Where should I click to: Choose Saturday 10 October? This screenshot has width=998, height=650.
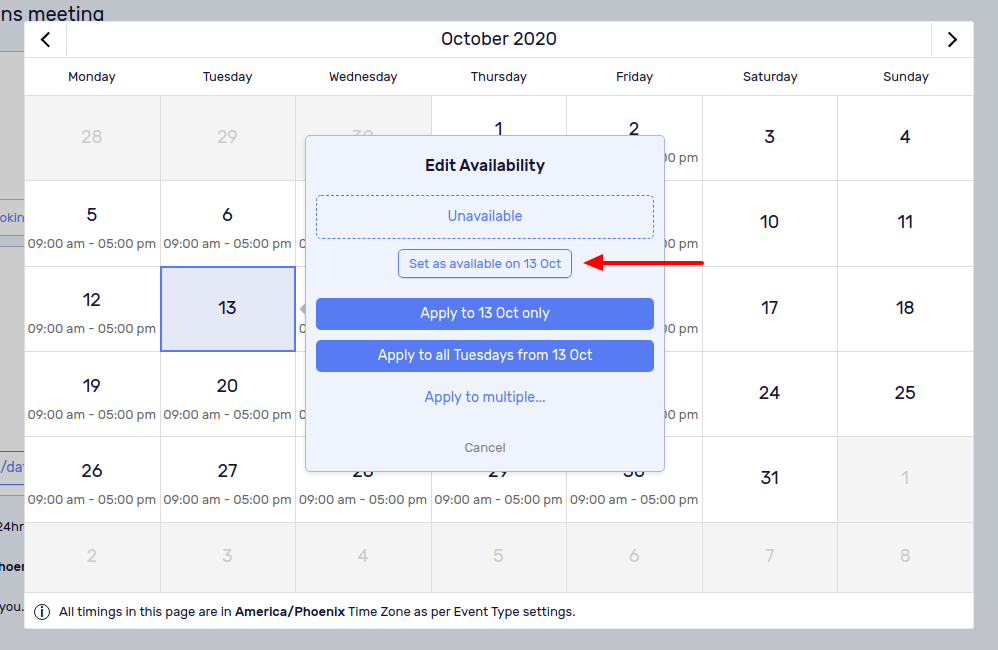coord(770,223)
